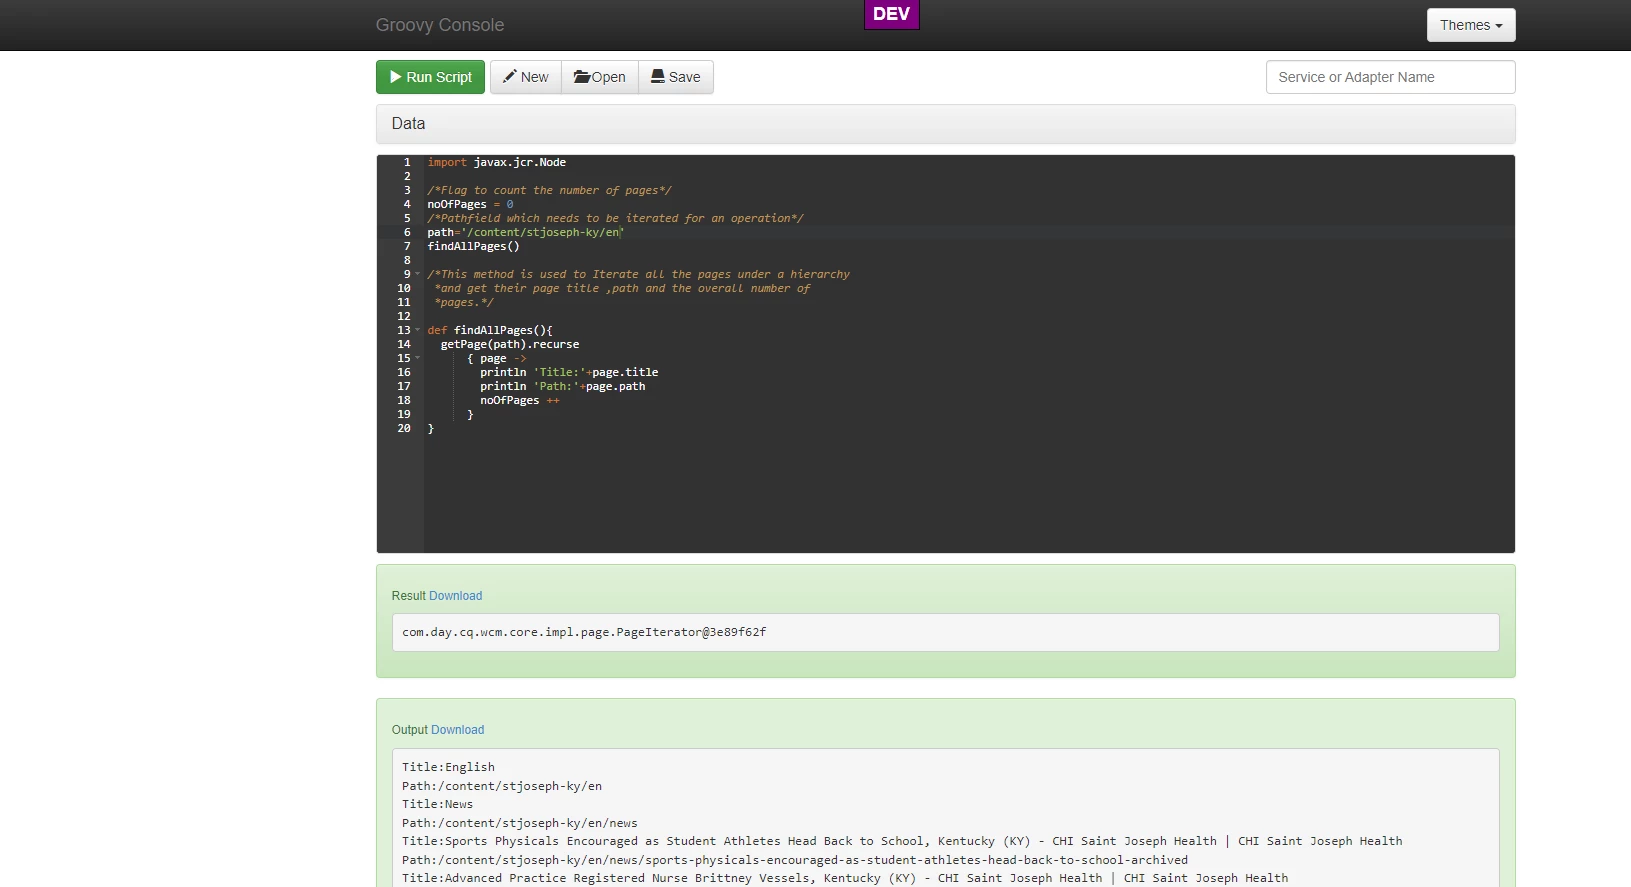Viewport: 1631px width, 887px height.
Task: Open the Themes dropdown
Action: [1471, 25]
